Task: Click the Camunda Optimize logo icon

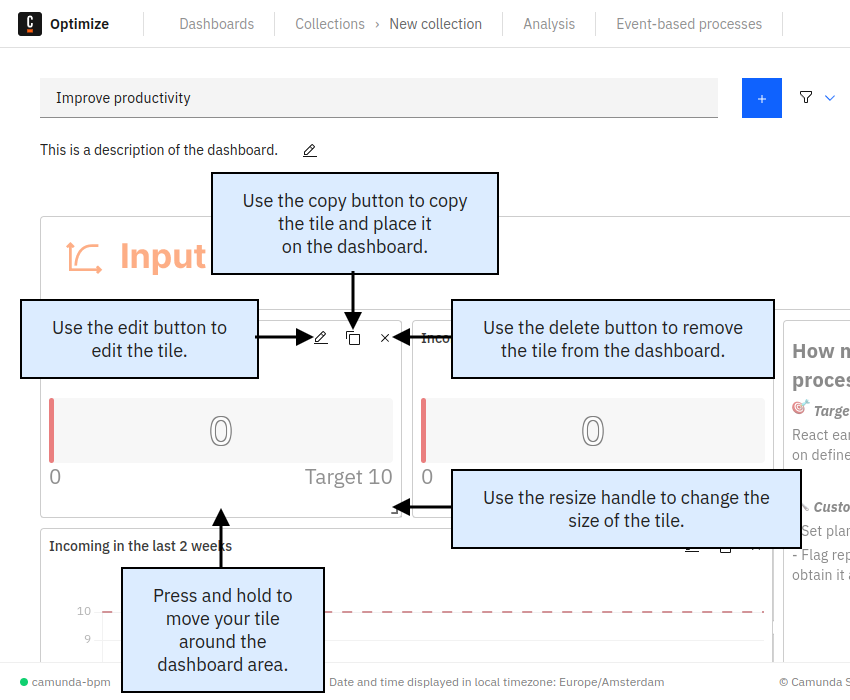Action: 29,23
